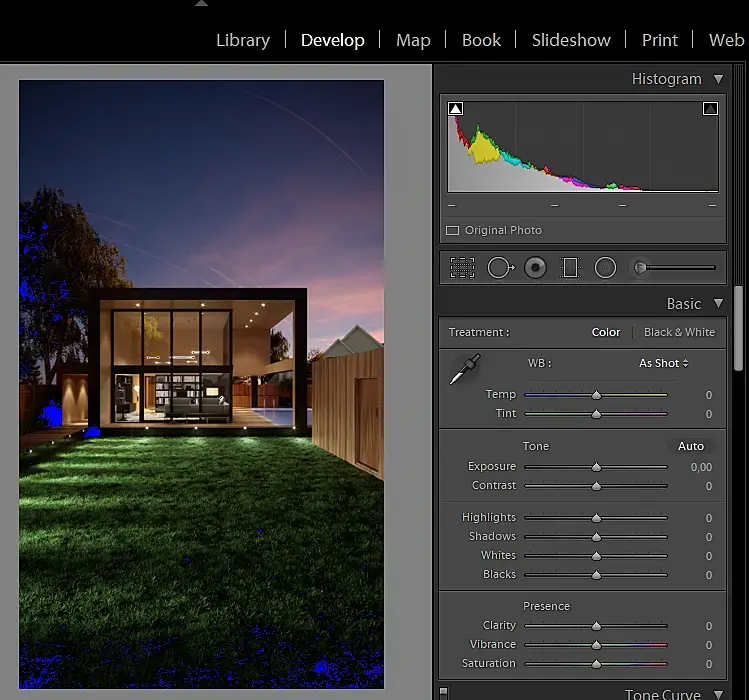Select the Red Eye Correction tool
Image resolution: width=749 pixels, height=700 pixels.
pyautogui.click(x=535, y=268)
